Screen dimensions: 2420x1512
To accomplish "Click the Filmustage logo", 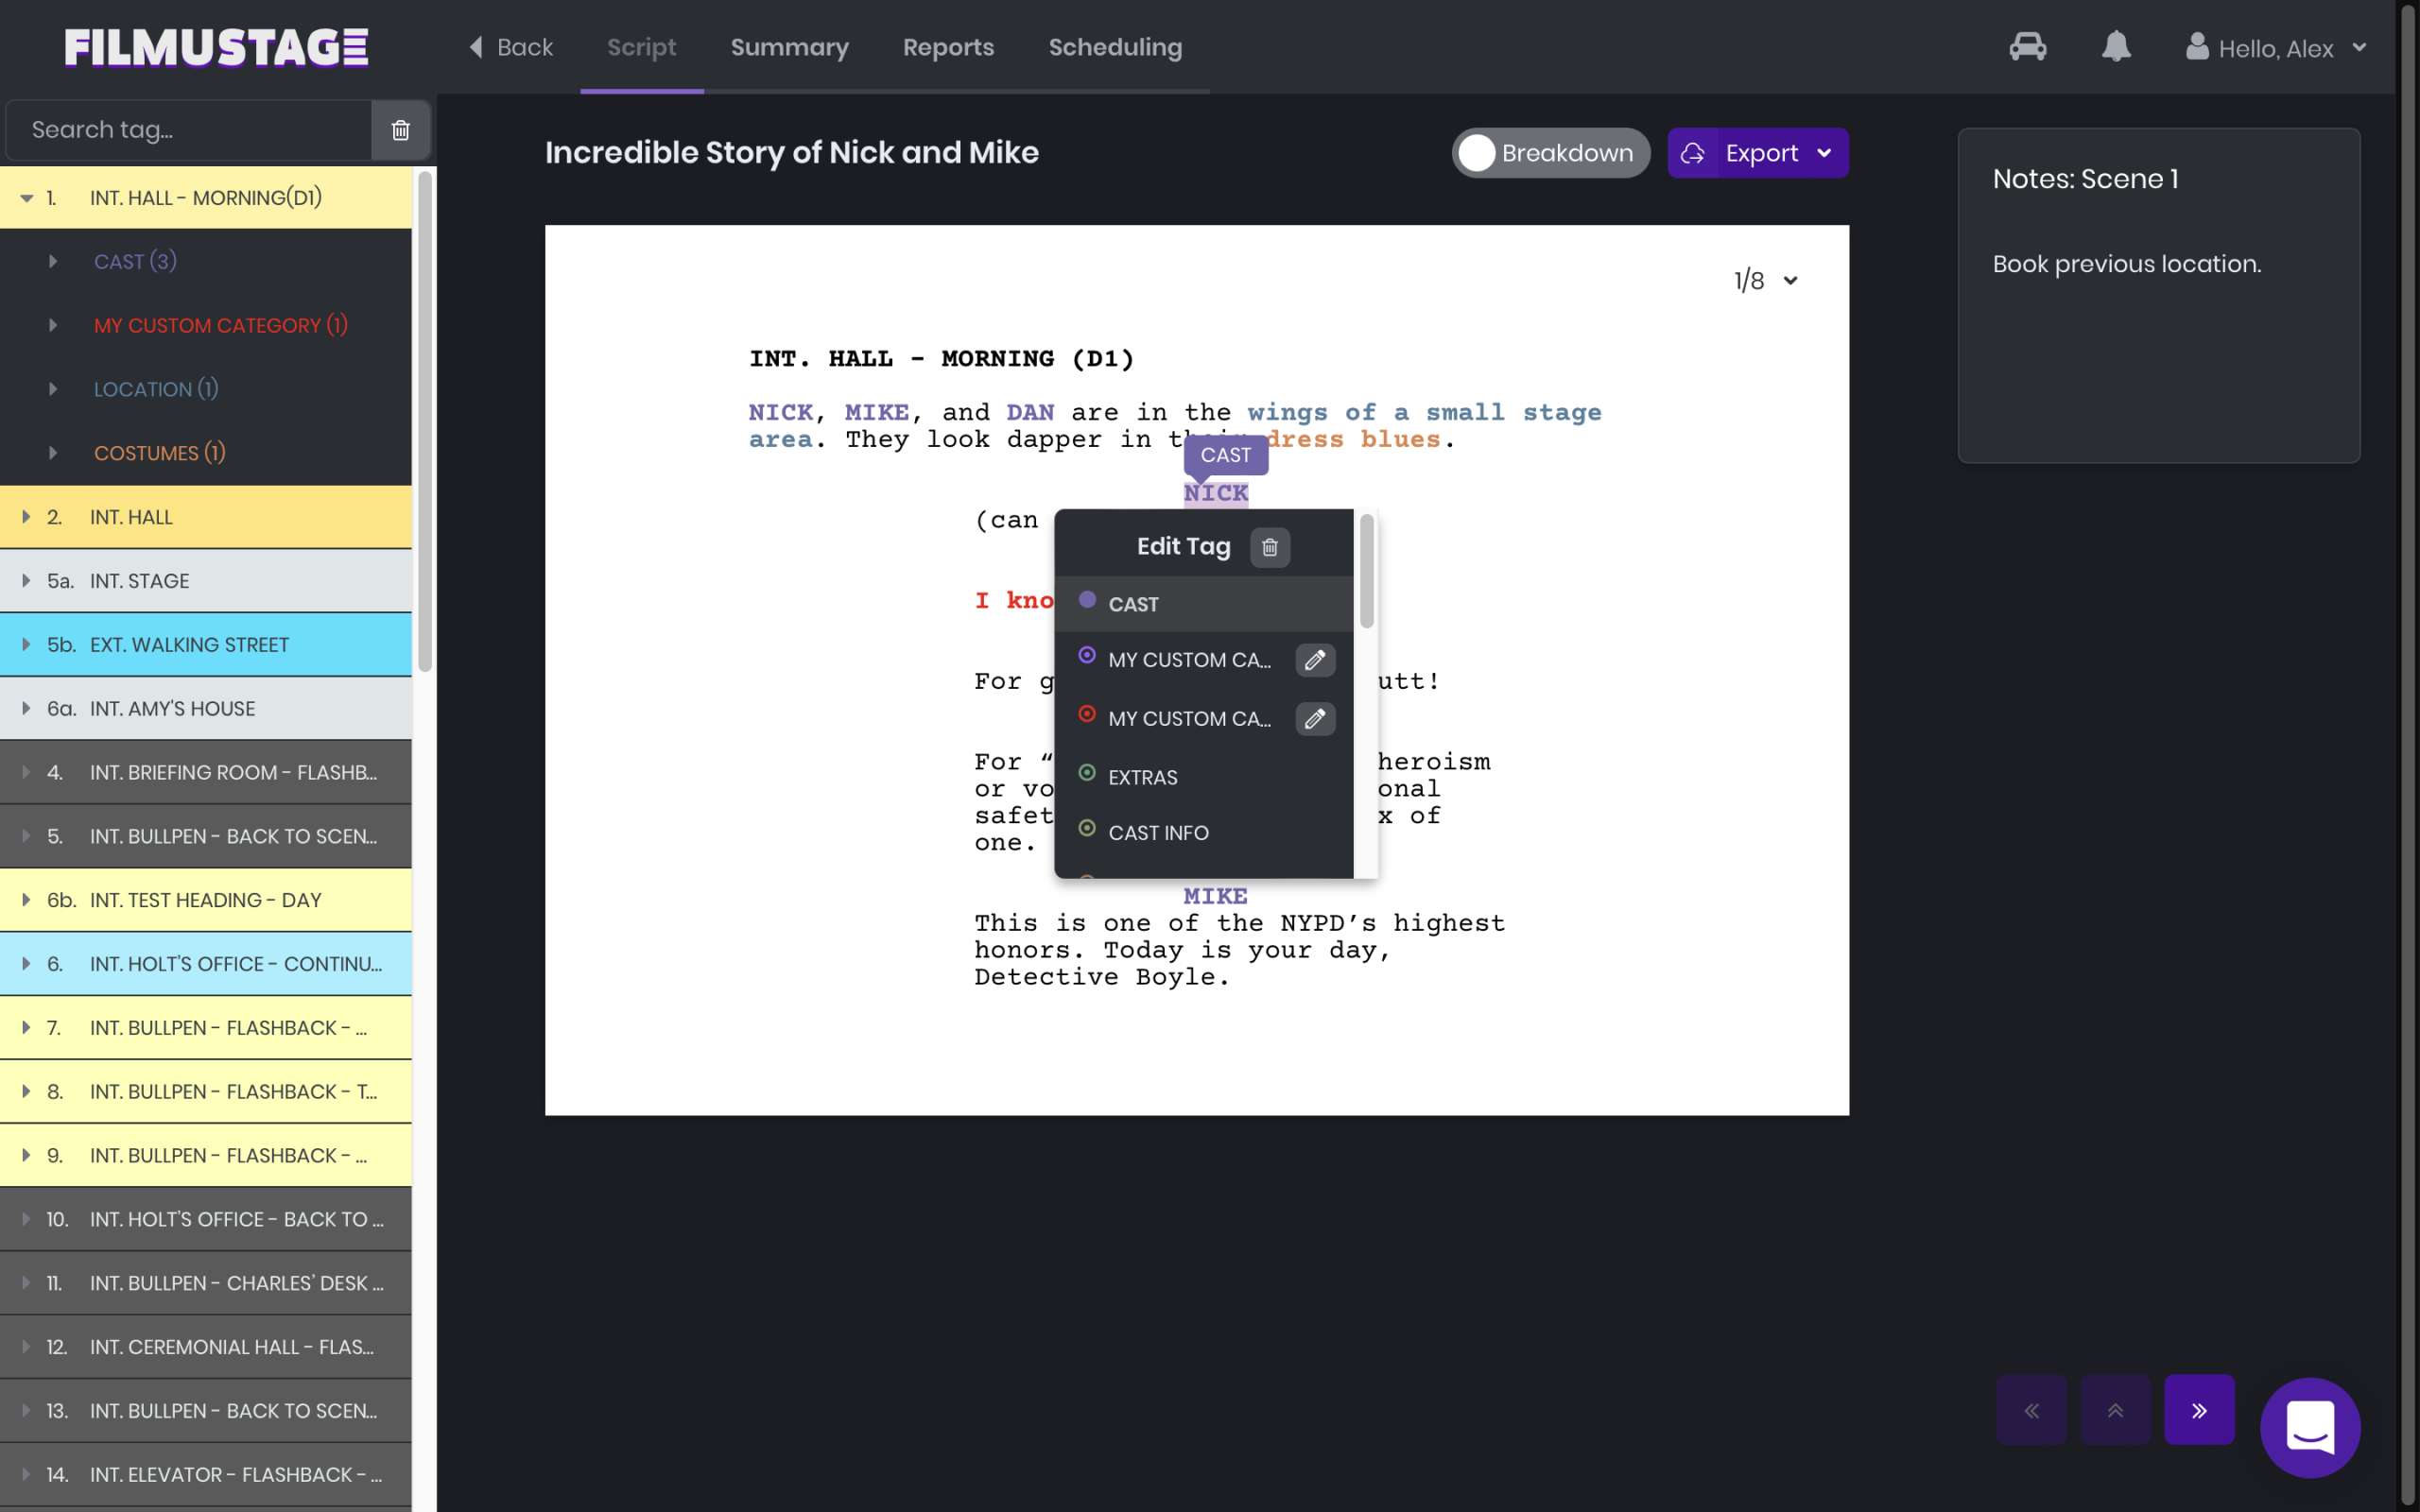I will coord(213,47).
